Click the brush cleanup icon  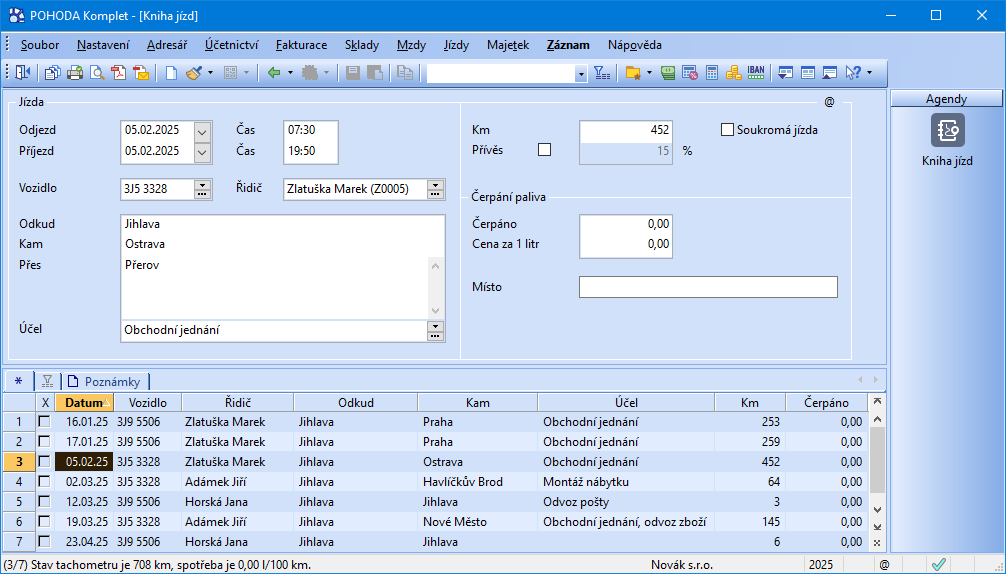193,73
